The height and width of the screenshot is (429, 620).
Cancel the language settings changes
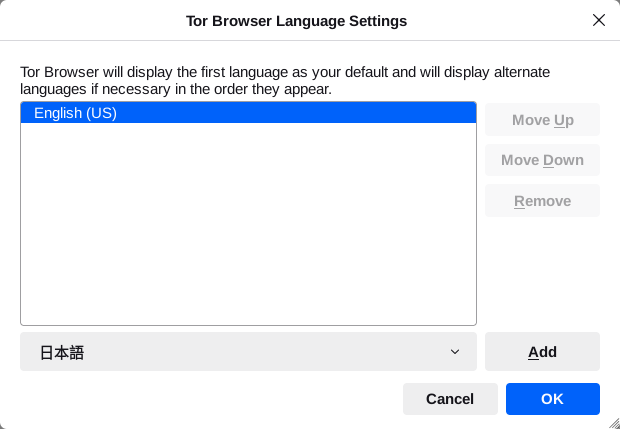(x=450, y=399)
